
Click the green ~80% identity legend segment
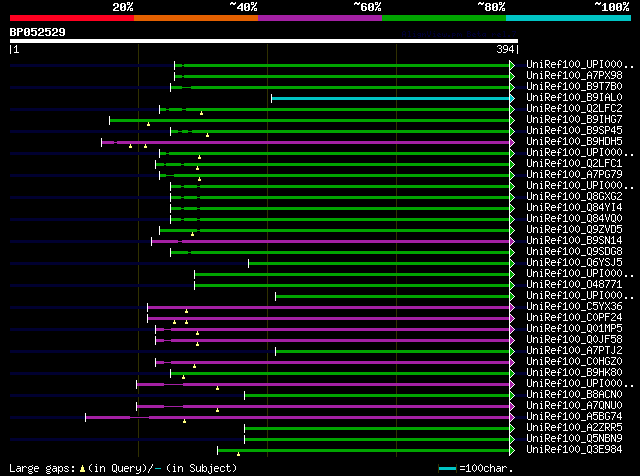click(444, 18)
